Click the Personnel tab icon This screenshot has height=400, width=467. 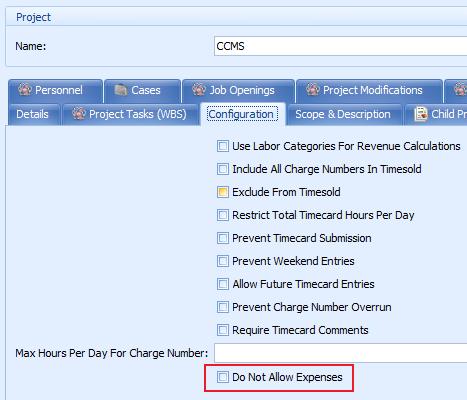click(x=25, y=89)
